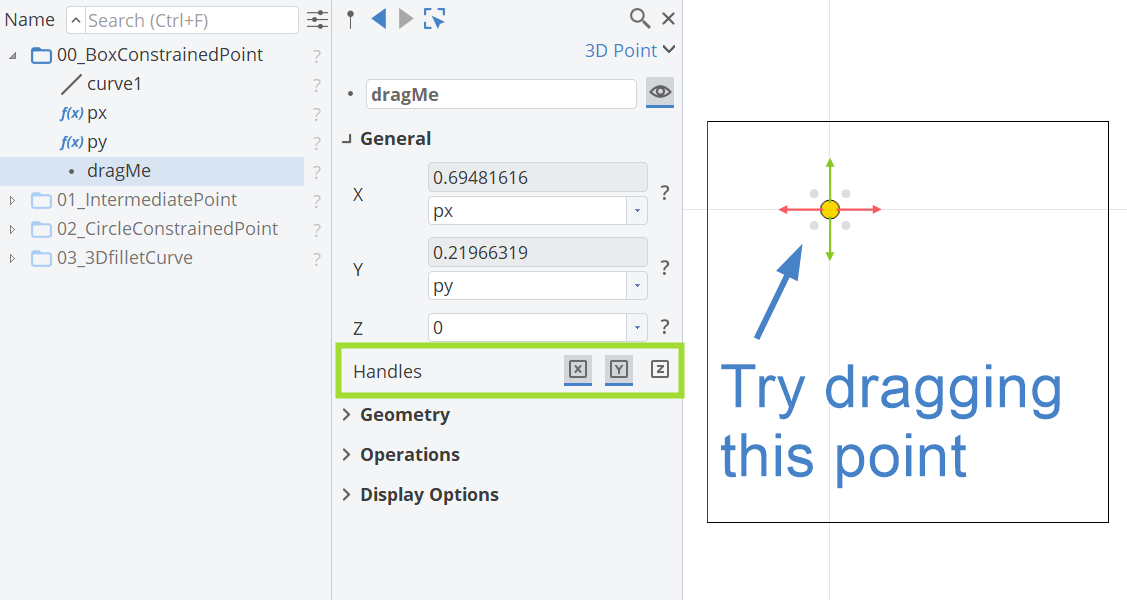Toggle the X handle button

tap(577, 370)
